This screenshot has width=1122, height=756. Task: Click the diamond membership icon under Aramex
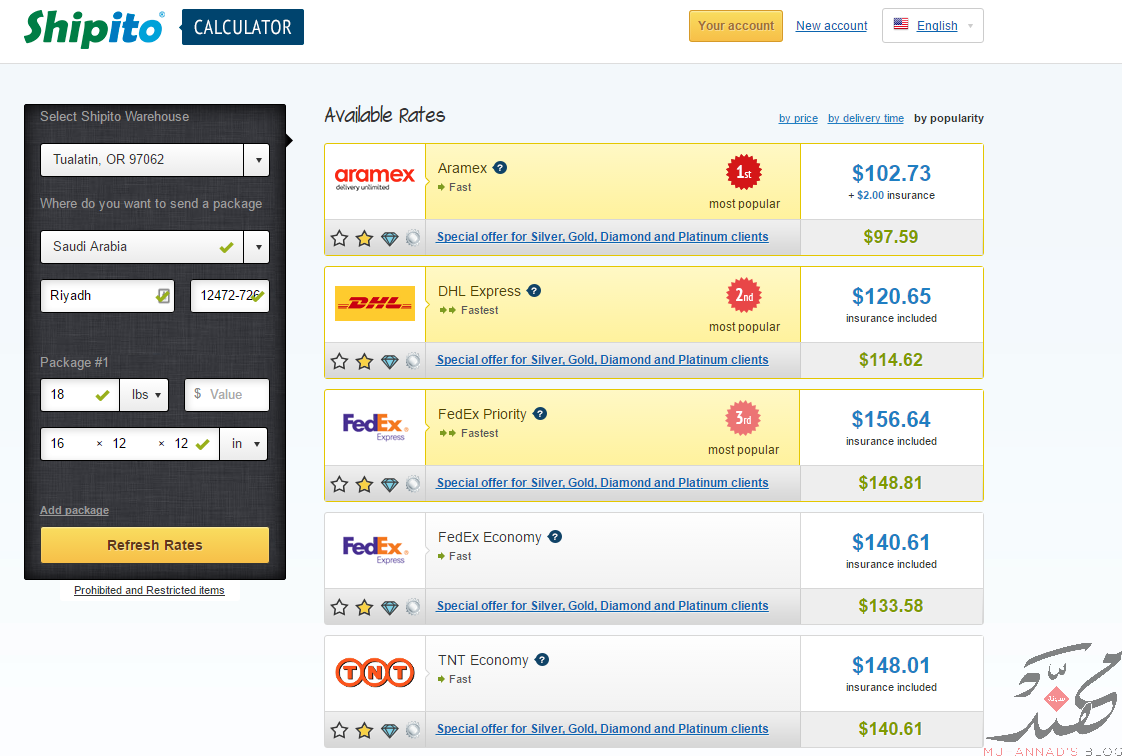click(x=389, y=238)
